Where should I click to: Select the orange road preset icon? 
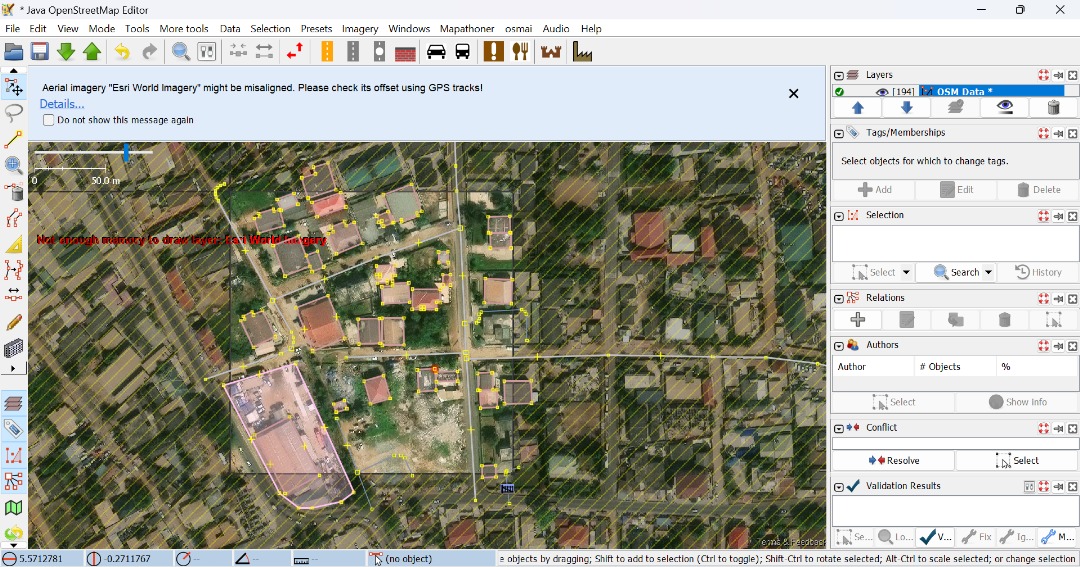(327, 52)
